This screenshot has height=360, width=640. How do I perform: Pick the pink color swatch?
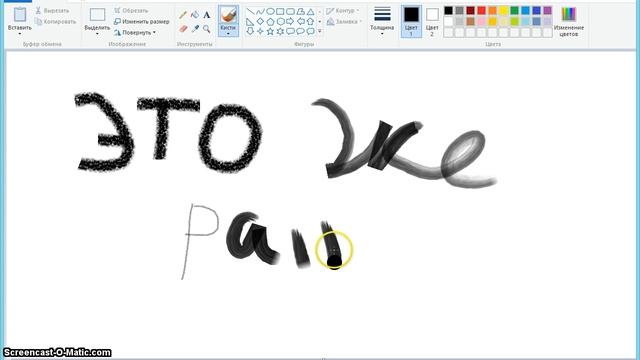pos(482,21)
